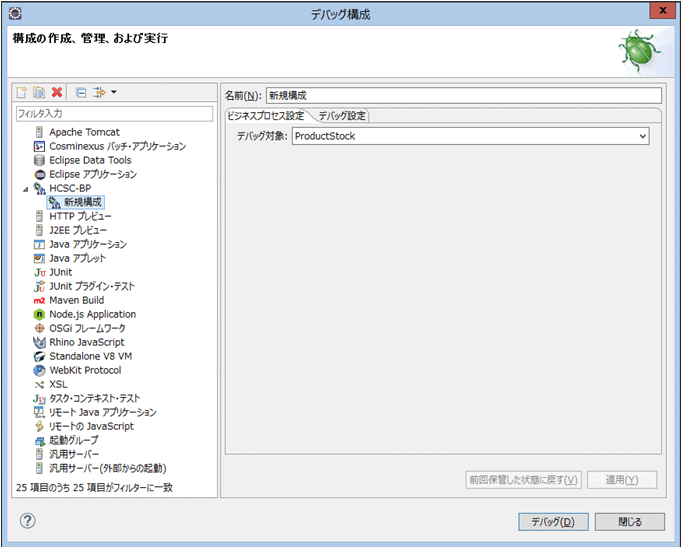The width and height of the screenshot is (682, 548).
Task: Select the Node.js Application tree label
Action: point(93,314)
